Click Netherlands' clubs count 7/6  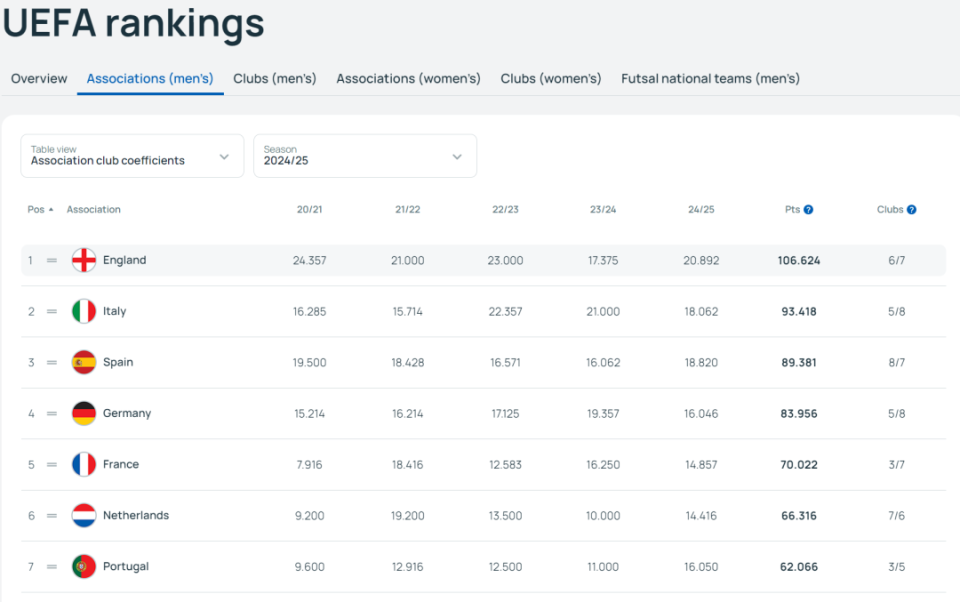click(x=897, y=516)
